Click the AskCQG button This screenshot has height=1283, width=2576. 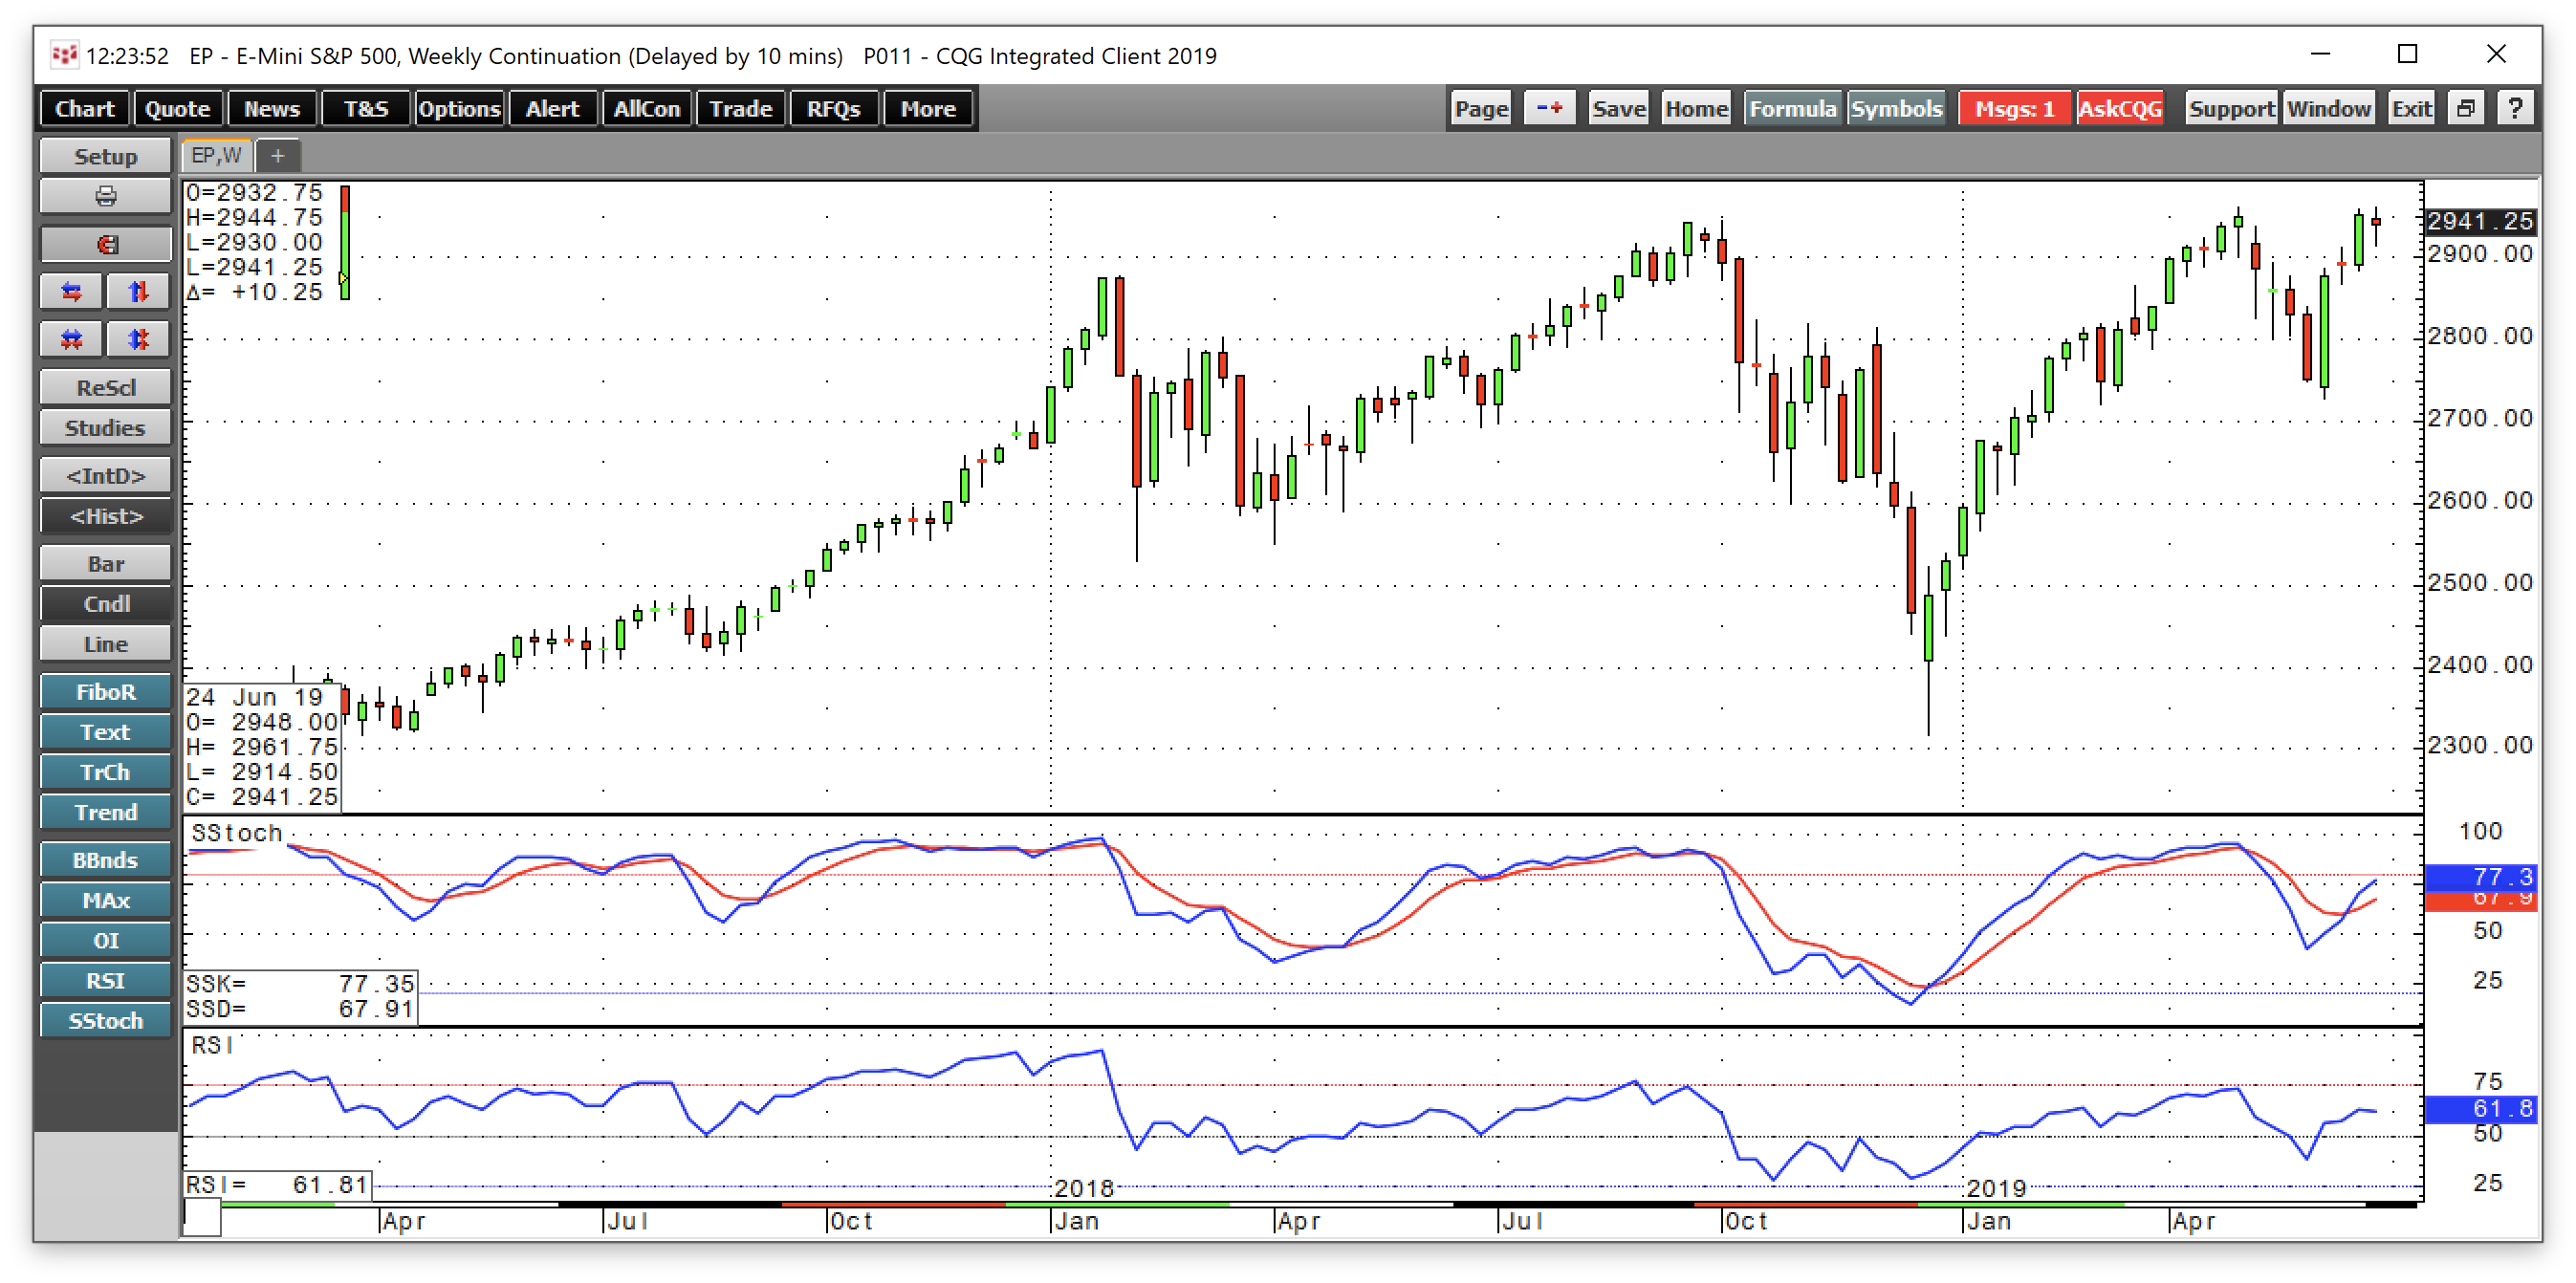coord(2120,109)
